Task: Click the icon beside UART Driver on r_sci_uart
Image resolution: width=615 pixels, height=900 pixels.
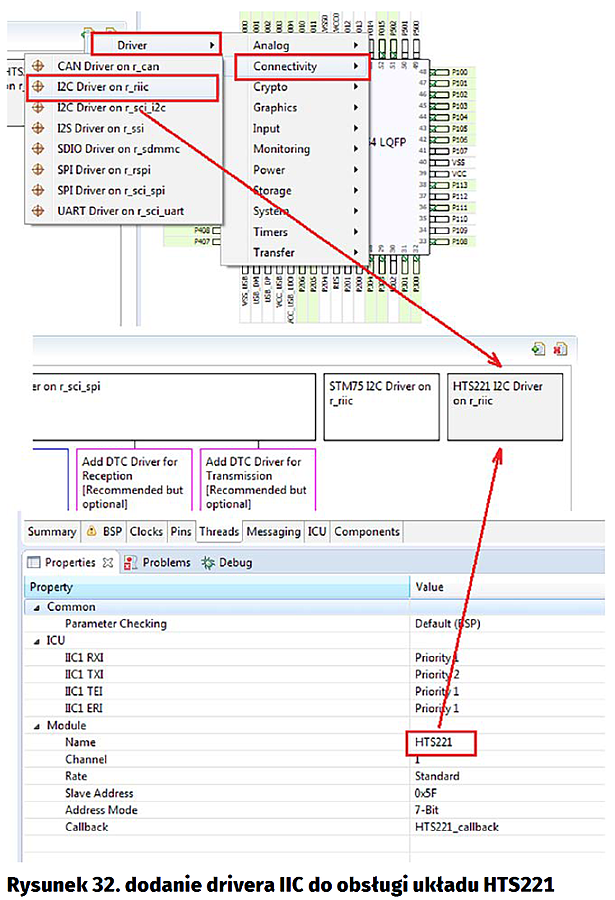Action: (x=39, y=211)
